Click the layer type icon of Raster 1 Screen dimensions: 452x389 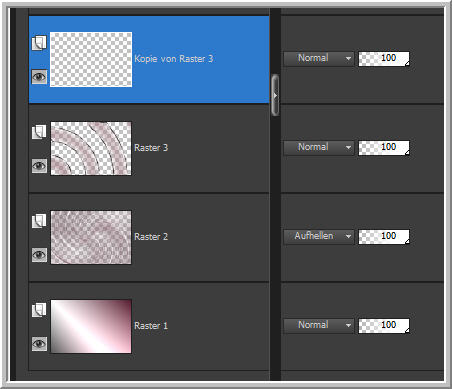coord(39,310)
